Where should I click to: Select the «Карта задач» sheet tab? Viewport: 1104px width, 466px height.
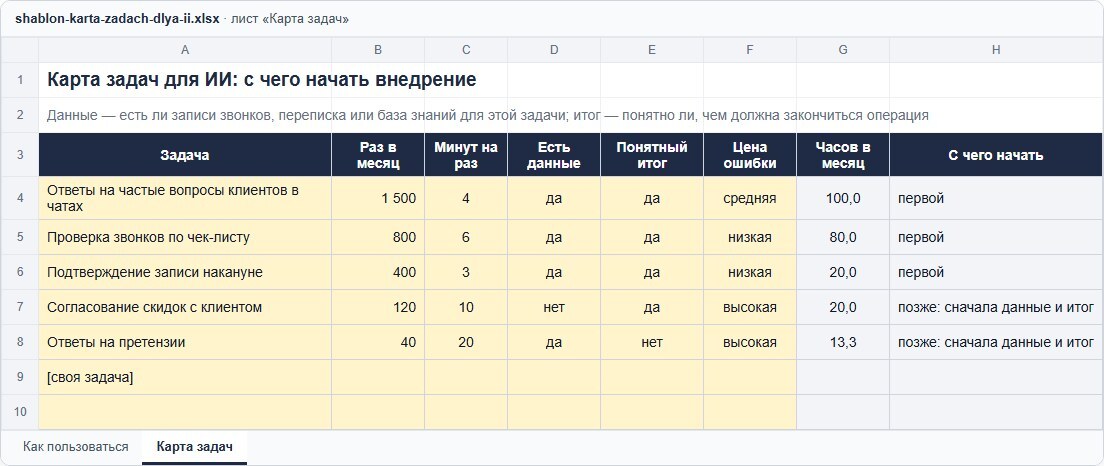[194, 446]
